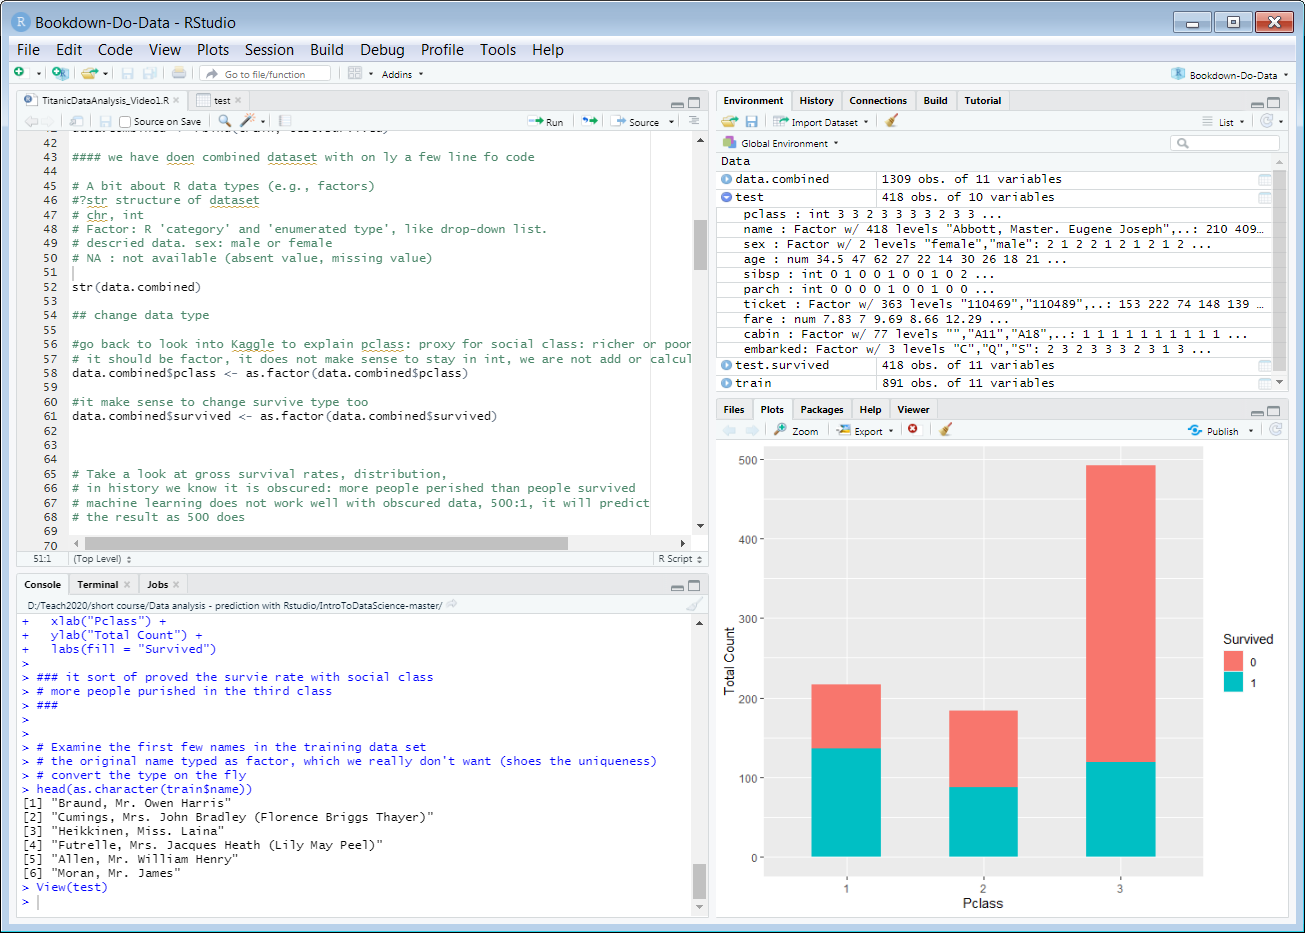Click the Re-run previous code region icon
The image size is (1305, 933).
coord(590,121)
